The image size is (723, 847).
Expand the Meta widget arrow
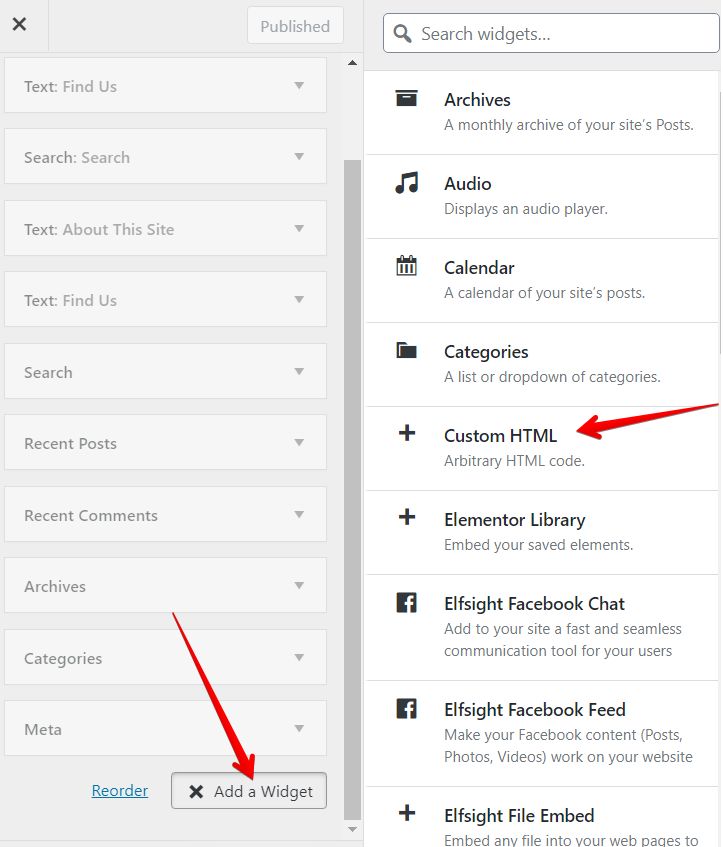pos(298,729)
